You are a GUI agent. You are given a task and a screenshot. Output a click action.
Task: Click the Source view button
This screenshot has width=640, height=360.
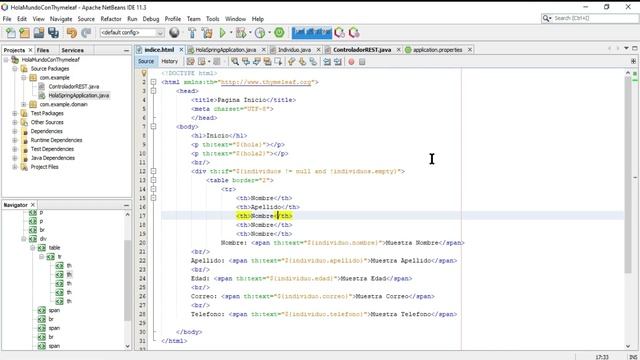(146, 61)
